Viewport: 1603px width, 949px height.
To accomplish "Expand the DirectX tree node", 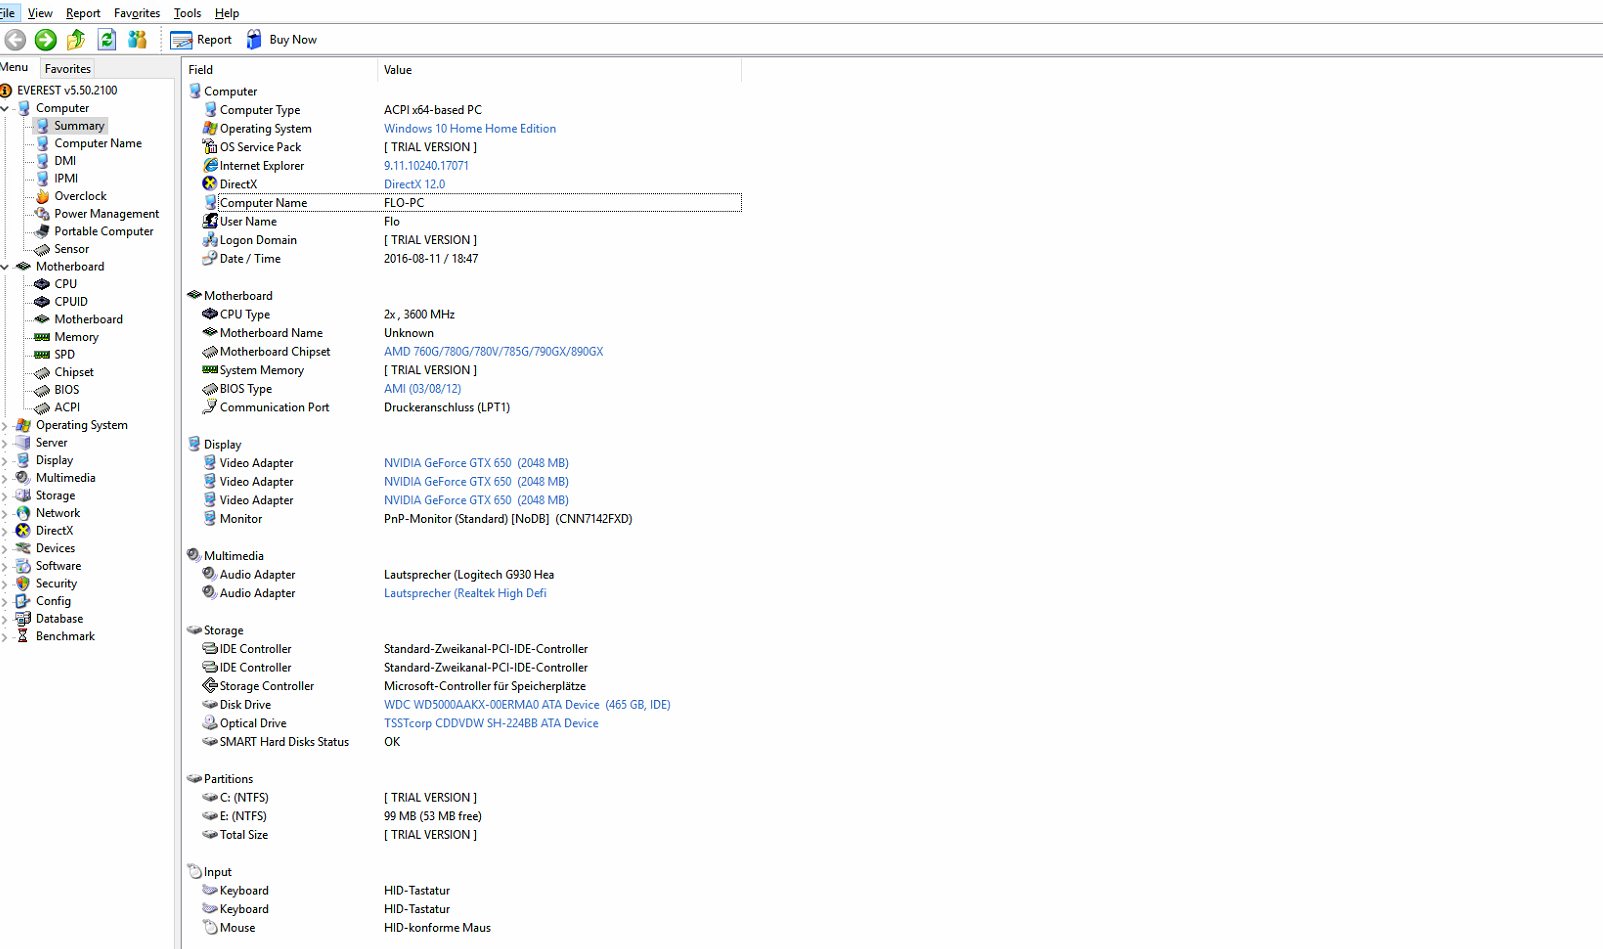I will 5,531.
